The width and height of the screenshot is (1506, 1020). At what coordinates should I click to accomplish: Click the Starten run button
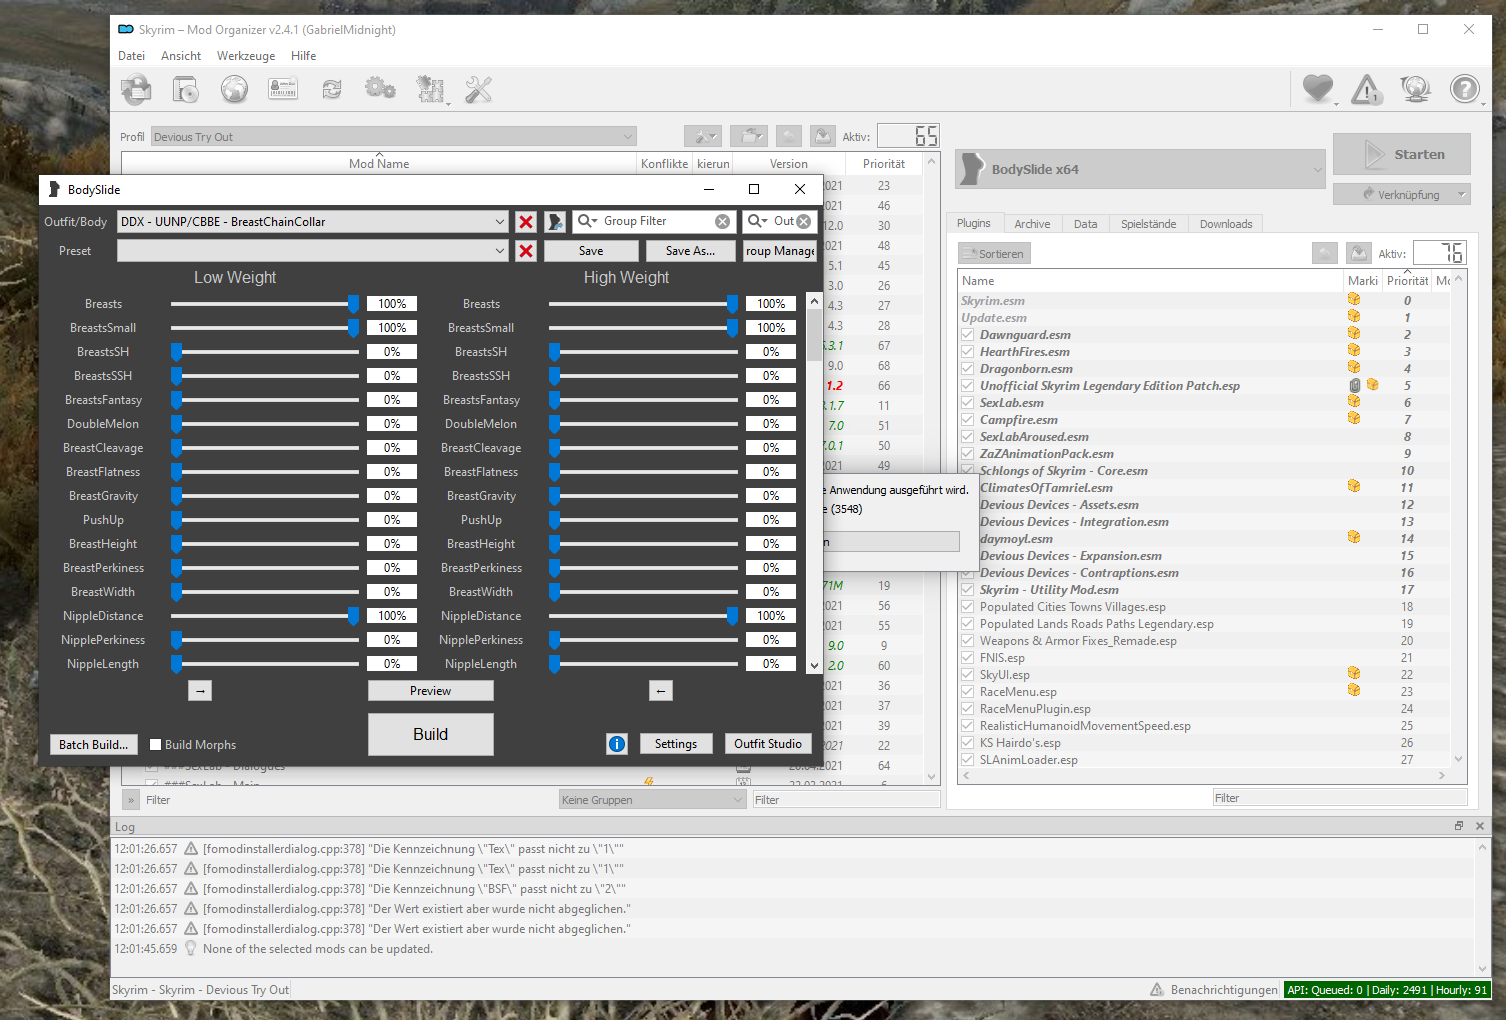coord(1402,154)
